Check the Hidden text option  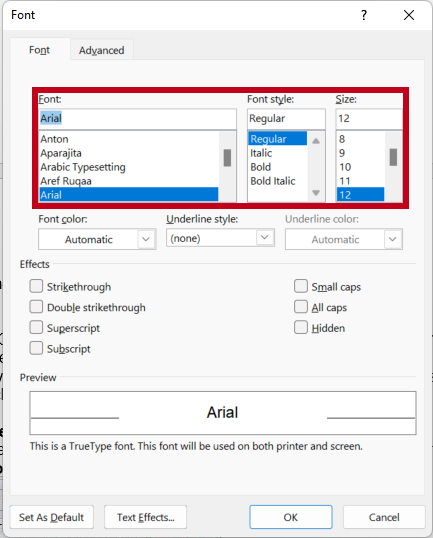coord(301,327)
